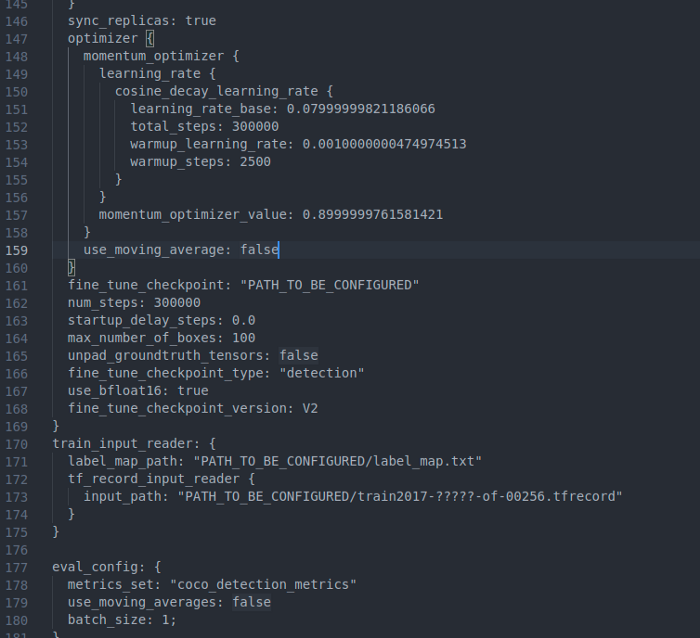Click the 'true' value of use_bfloat16
The height and width of the screenshot is (638, 700).
pyautogui.click(x=193, y=391)
